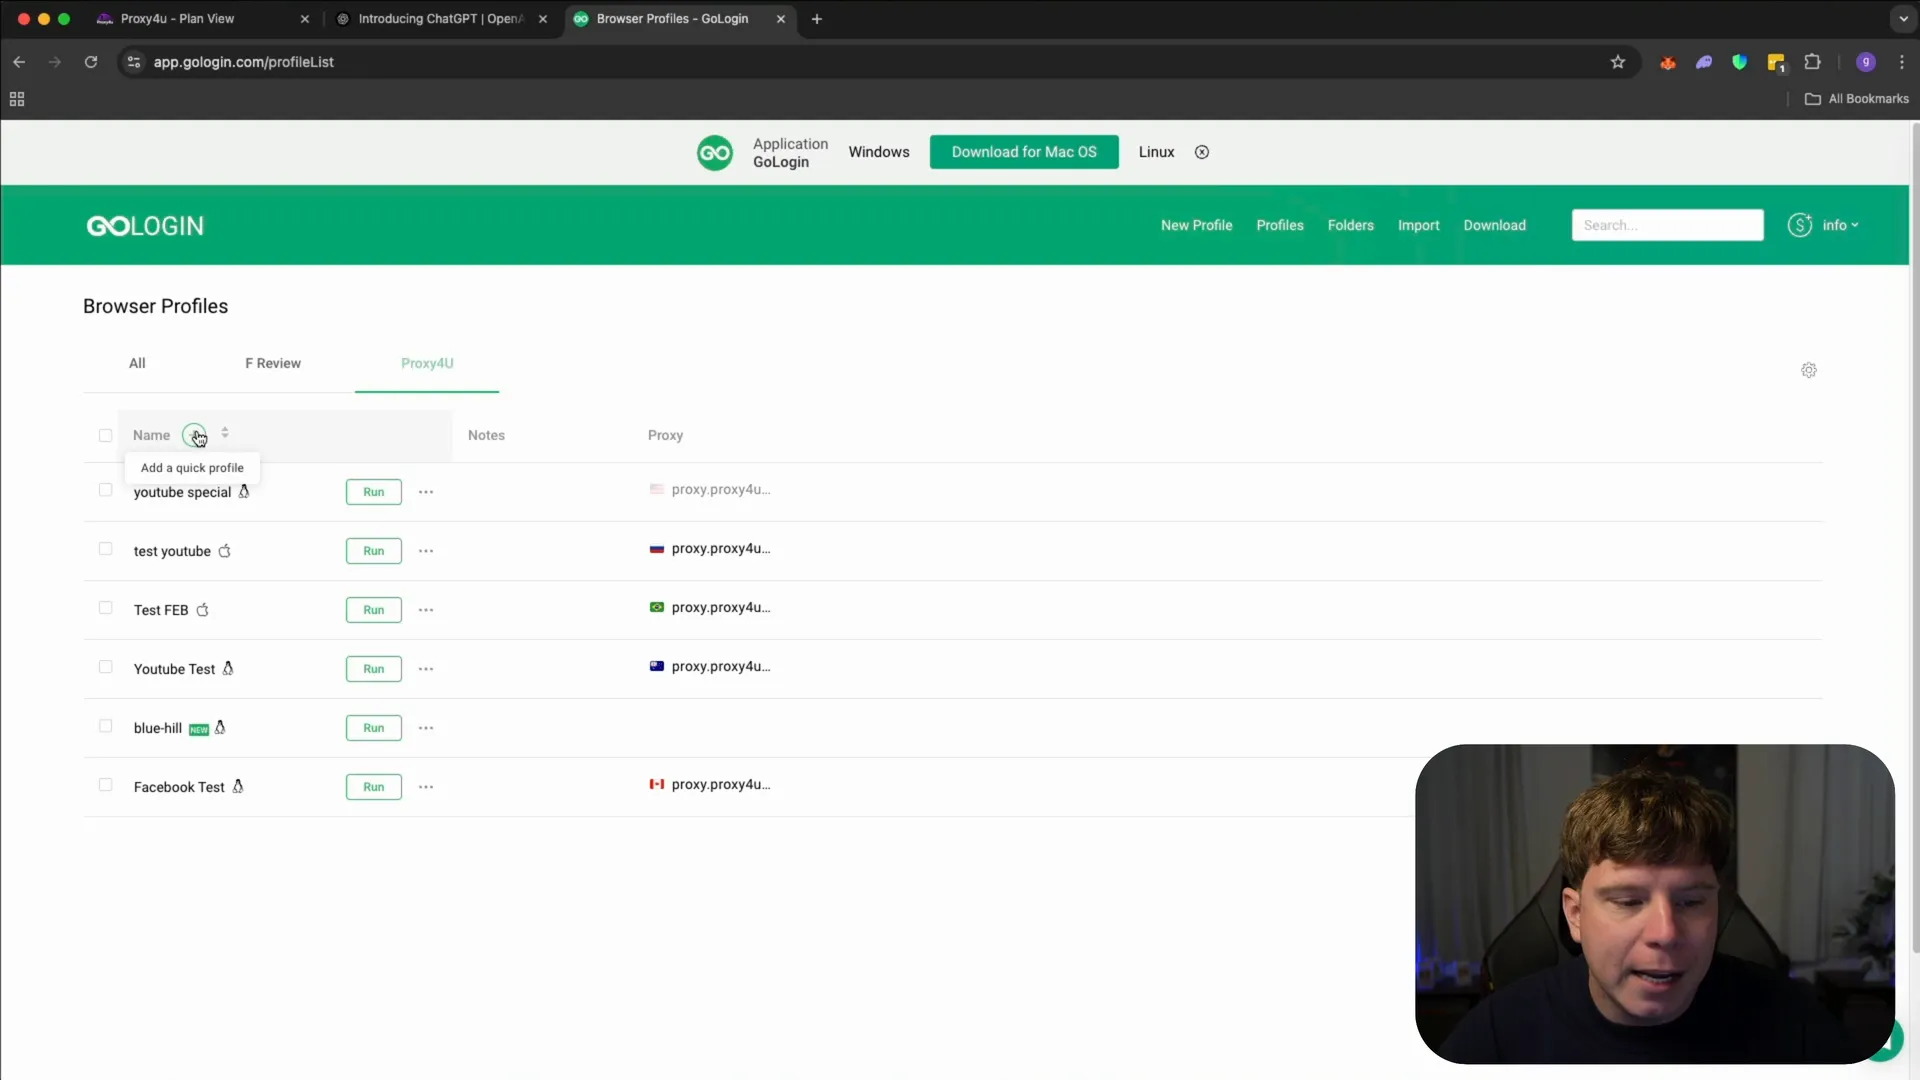Click the address bar URL
The width and height of the screenshot is (1920, 1080).
point(243,62)
